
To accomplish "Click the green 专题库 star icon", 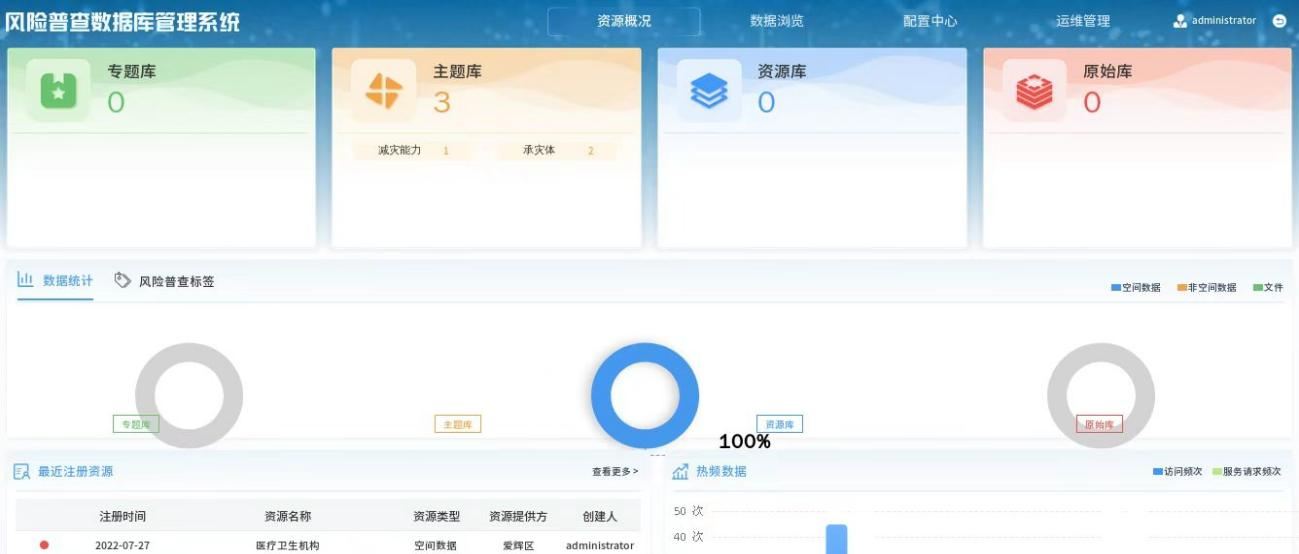I will click(58, 91).
